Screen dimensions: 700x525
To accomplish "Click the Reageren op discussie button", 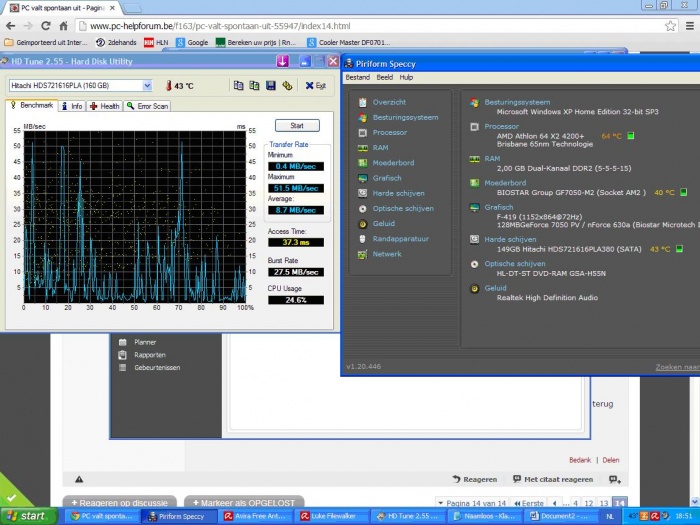I will [x=120, y=502].
